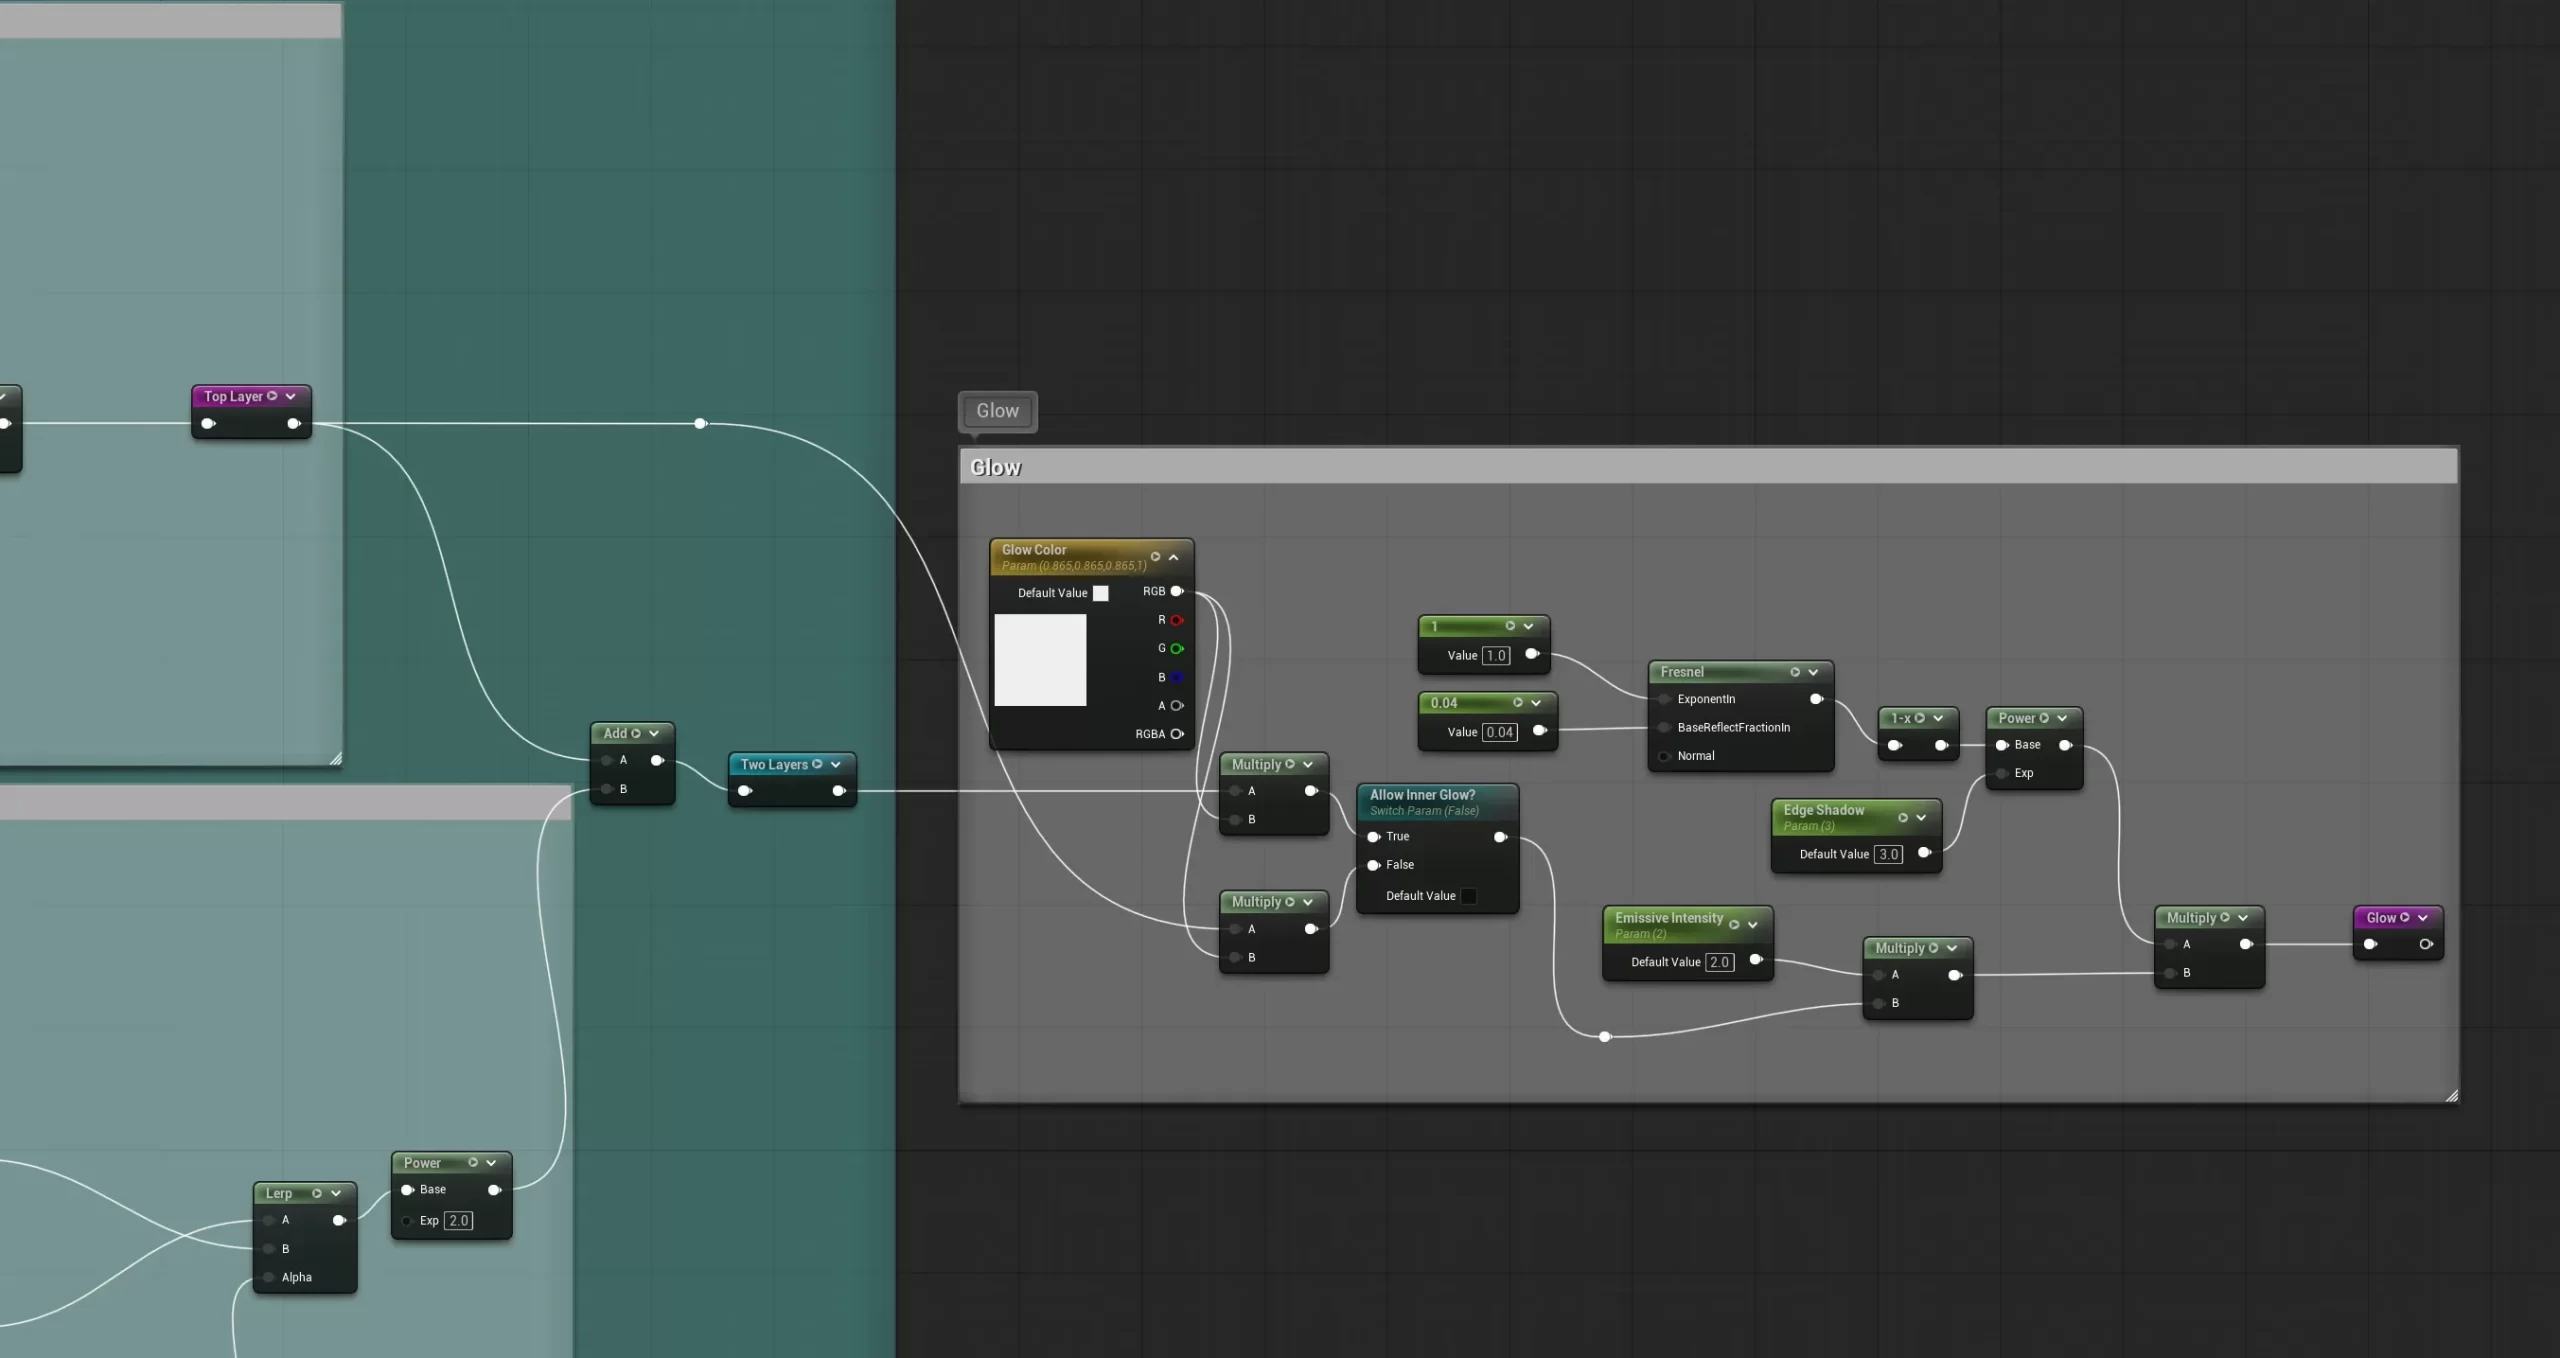Select the Allow Inner Glow? node title
Screen dimensions: 2560x1358
click(1422, 795)
